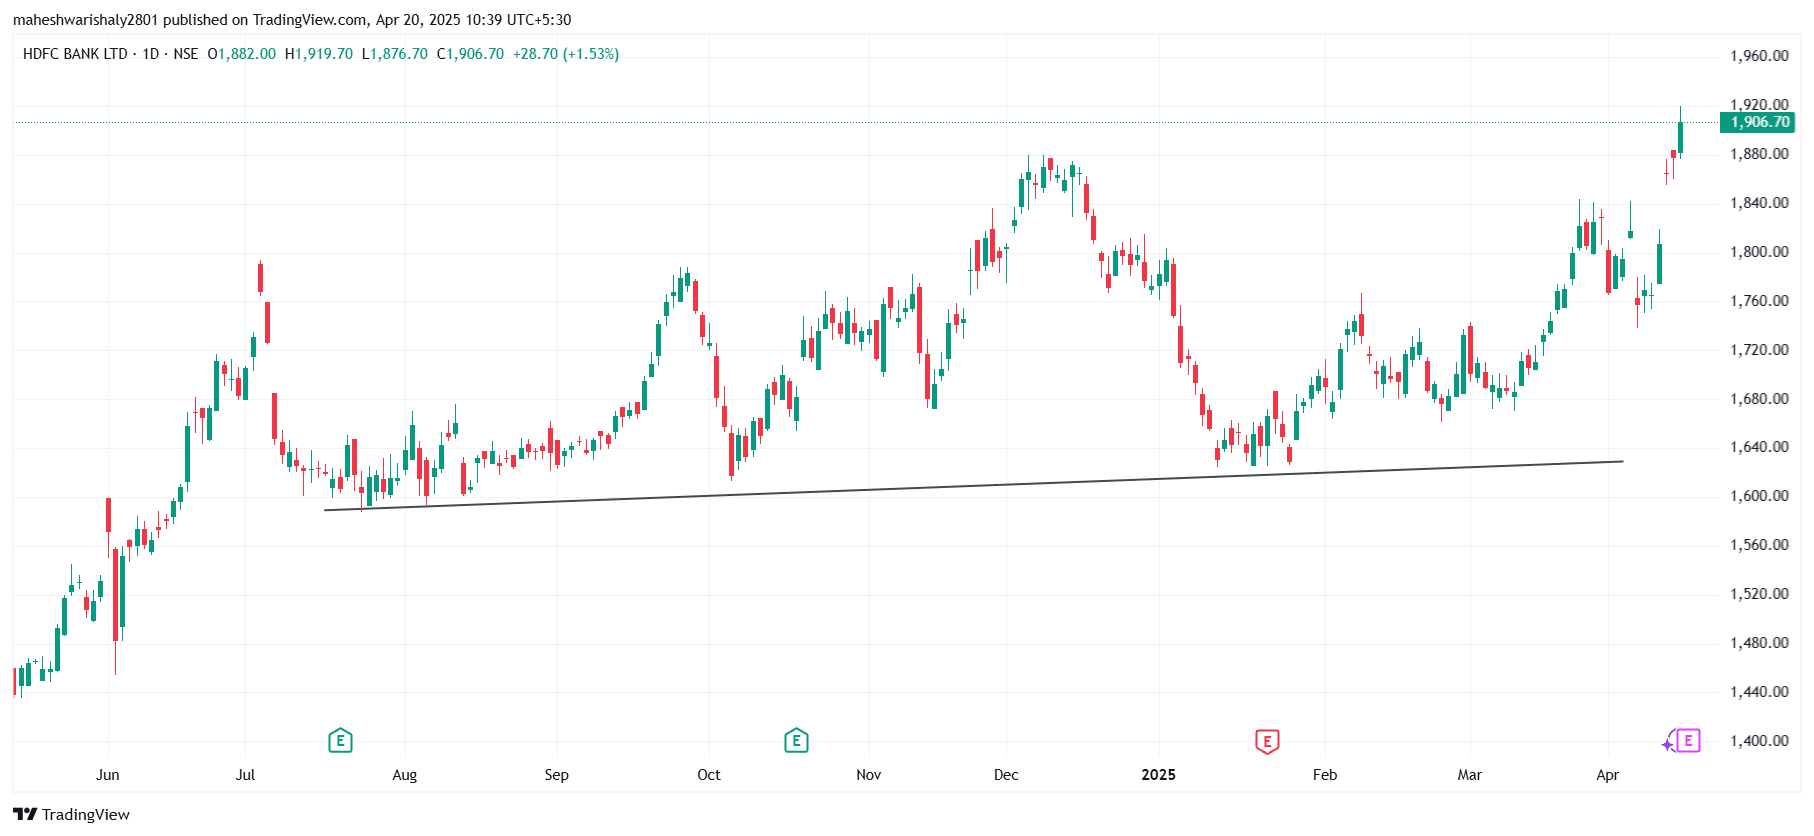The height and width of the screenshot is (836, 1814).
Task: Click the 1,880.00 price axis label
Action: click(x=1759, y=154)
